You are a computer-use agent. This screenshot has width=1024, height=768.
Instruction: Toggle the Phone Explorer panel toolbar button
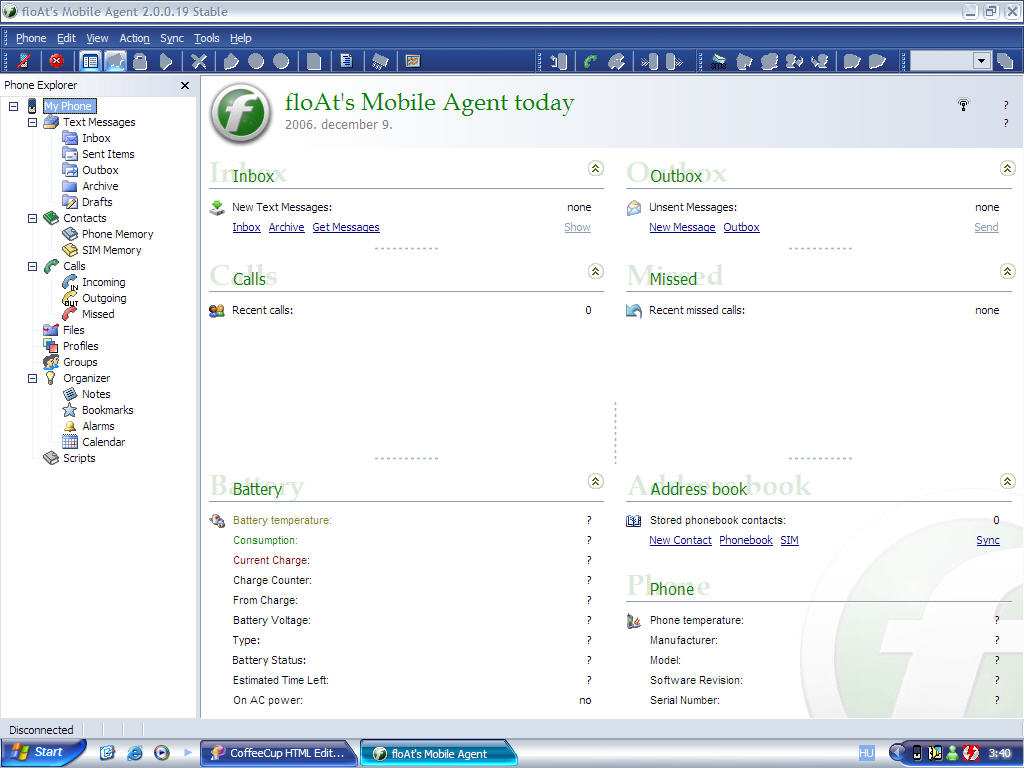coord(90,61)
